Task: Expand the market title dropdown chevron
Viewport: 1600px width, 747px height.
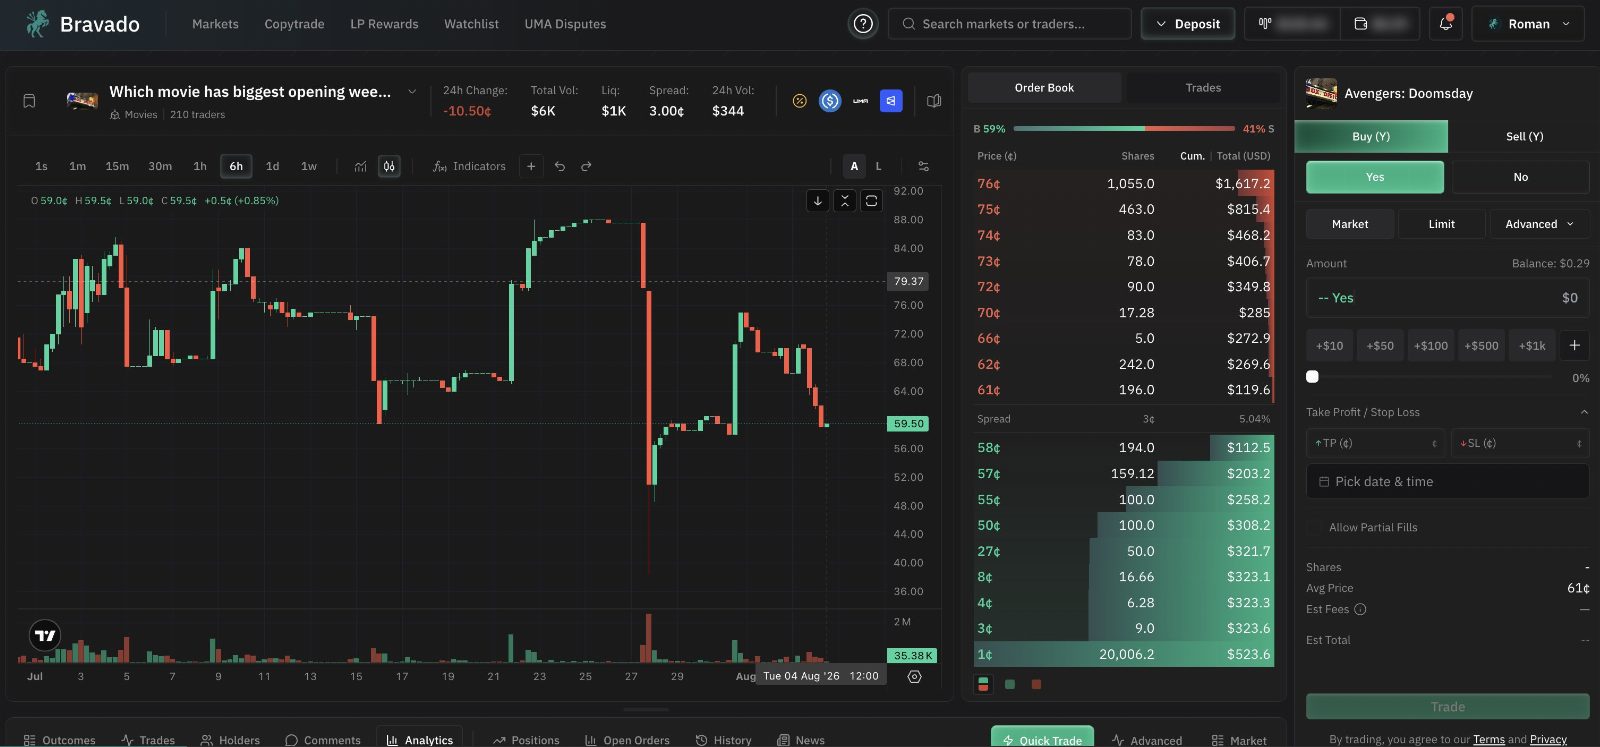Action: point(412,92)
